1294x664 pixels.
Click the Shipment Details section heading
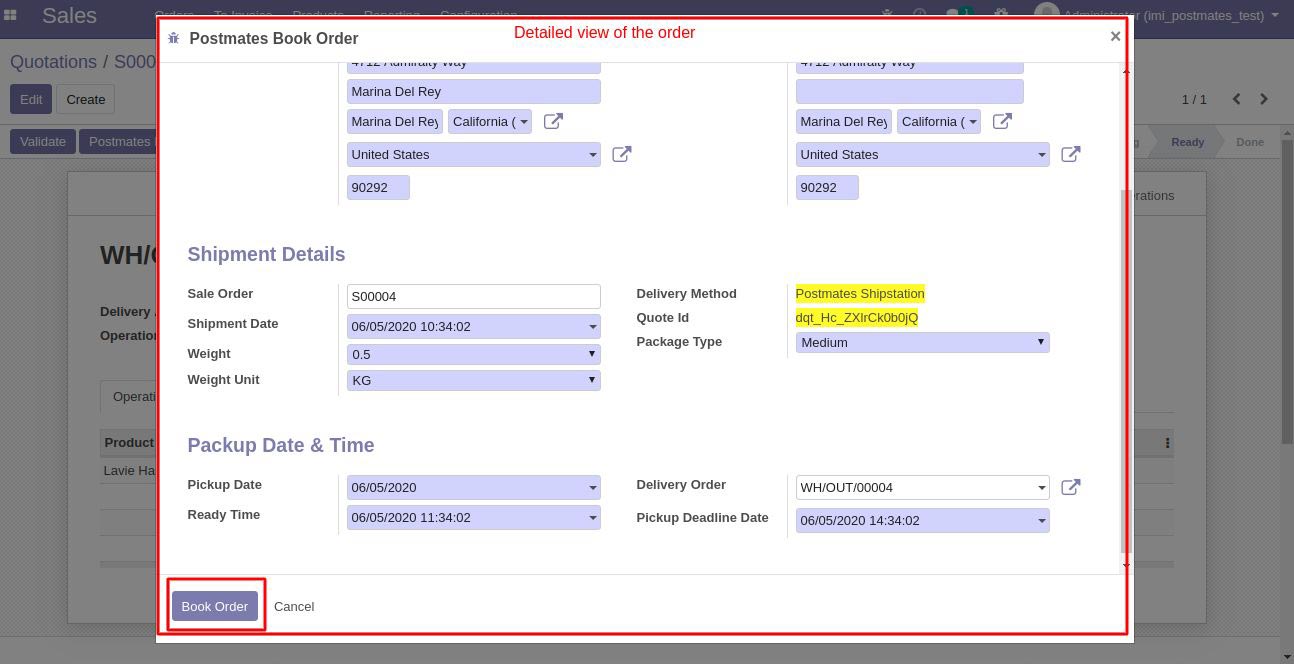[266, 254]
